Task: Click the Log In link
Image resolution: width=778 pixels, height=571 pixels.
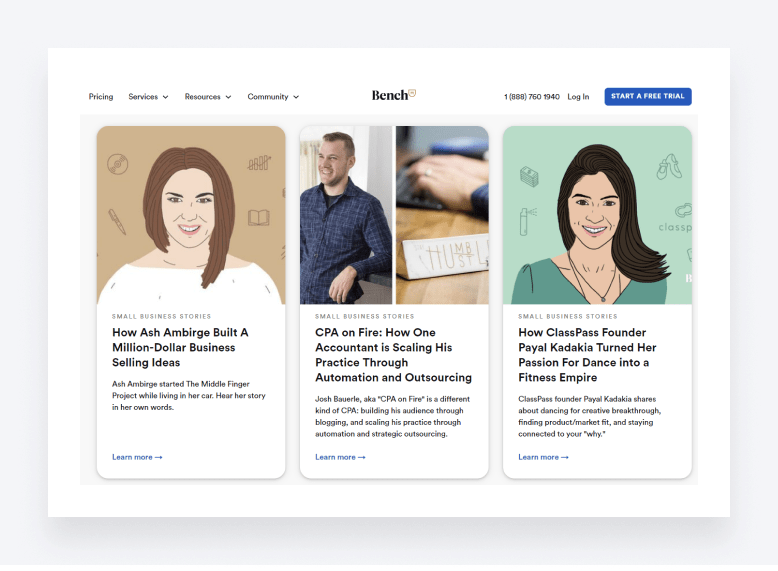Action: tap(578, 97)
